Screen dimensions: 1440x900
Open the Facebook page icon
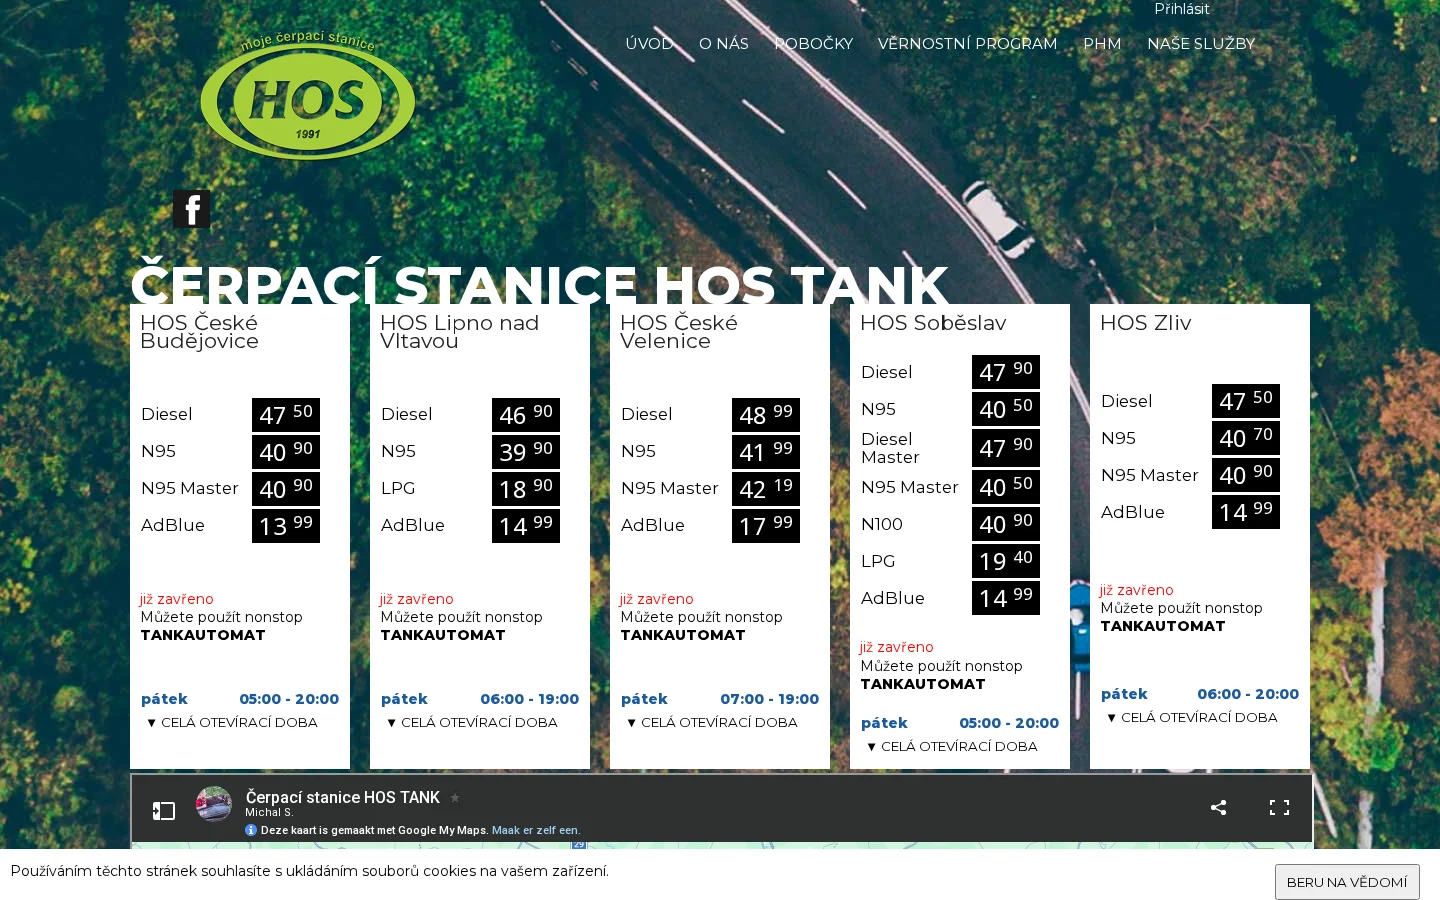[x=192, y=209]
